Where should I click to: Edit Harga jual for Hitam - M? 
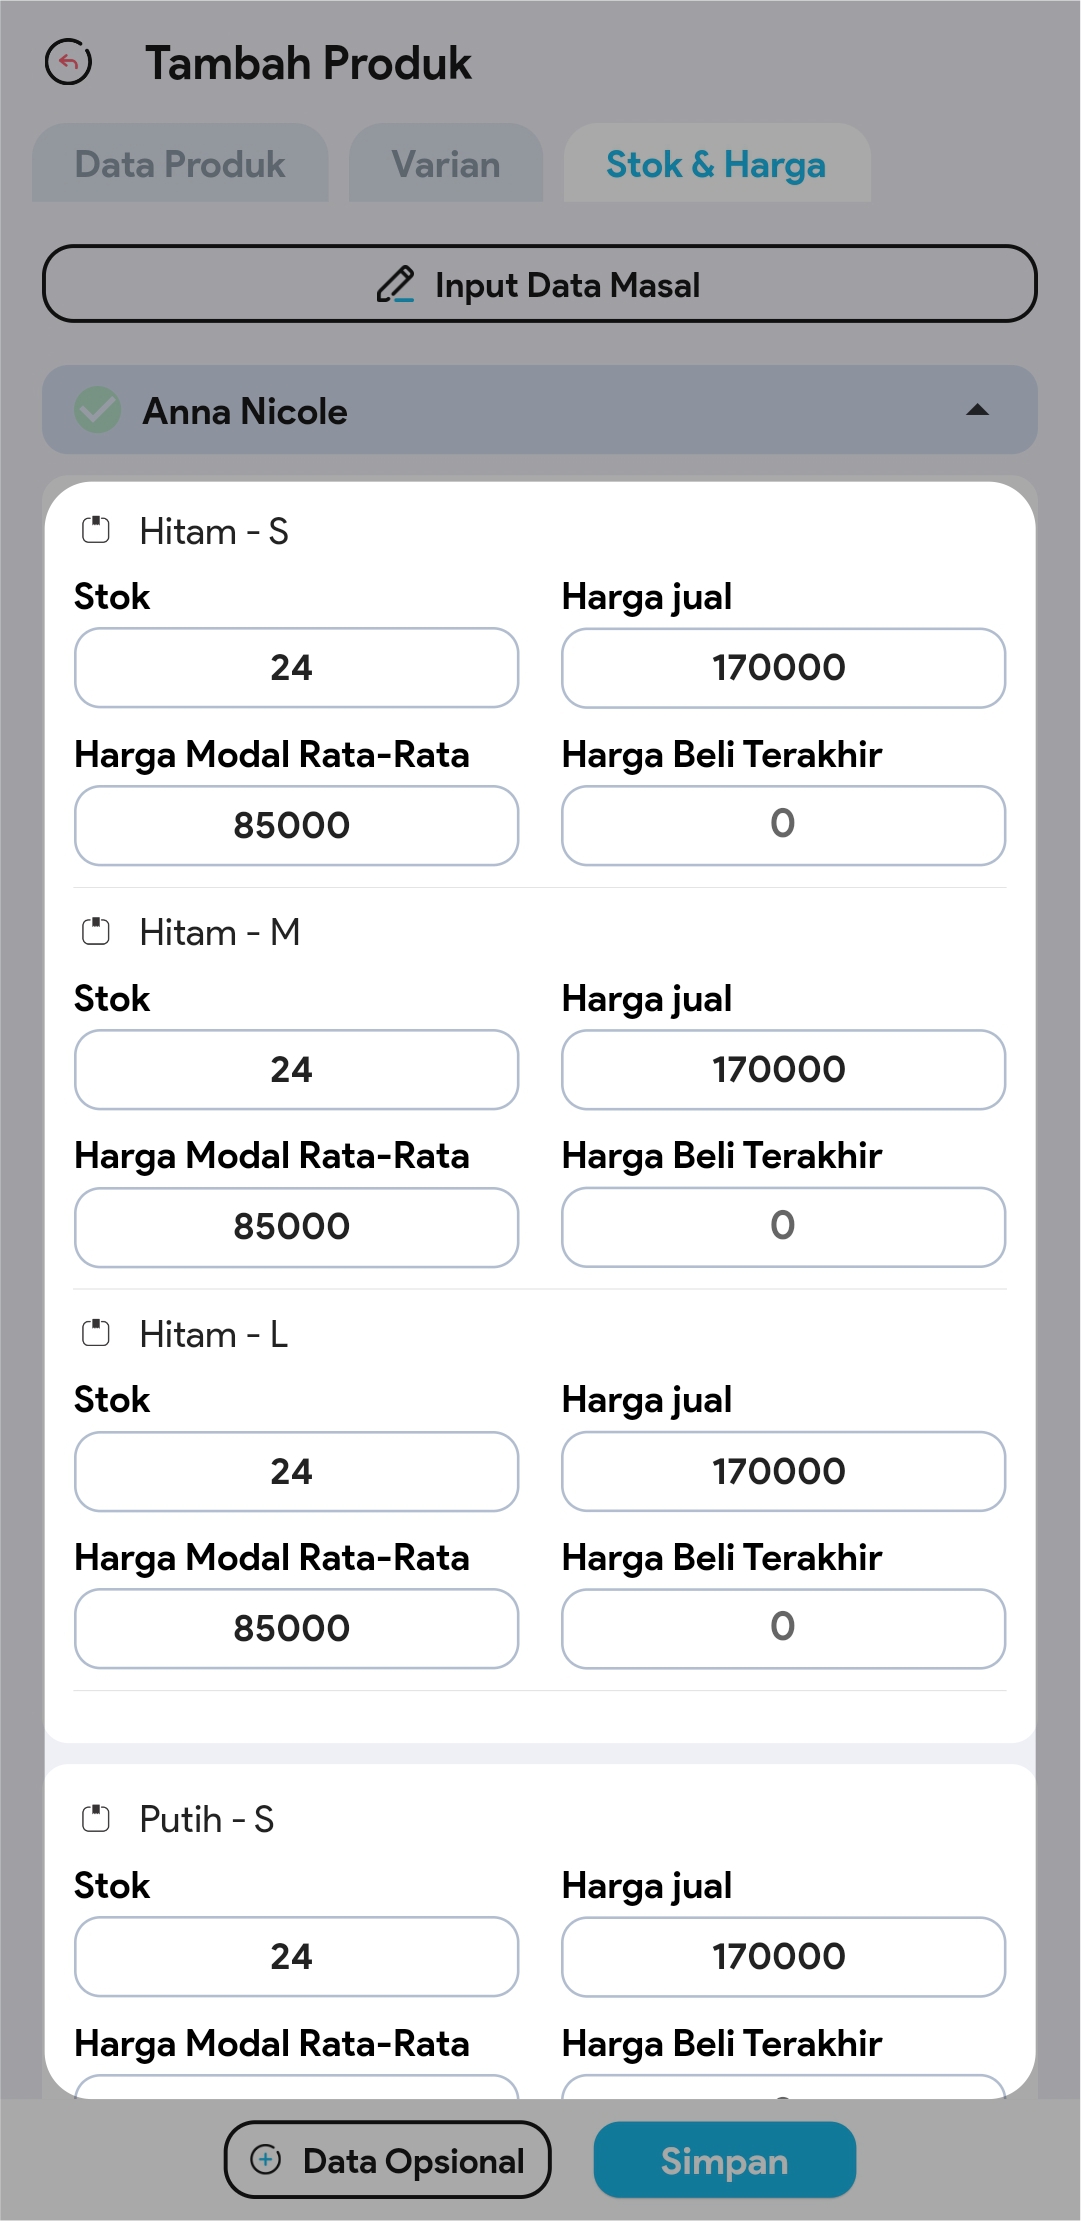(x=783, y=1070)
